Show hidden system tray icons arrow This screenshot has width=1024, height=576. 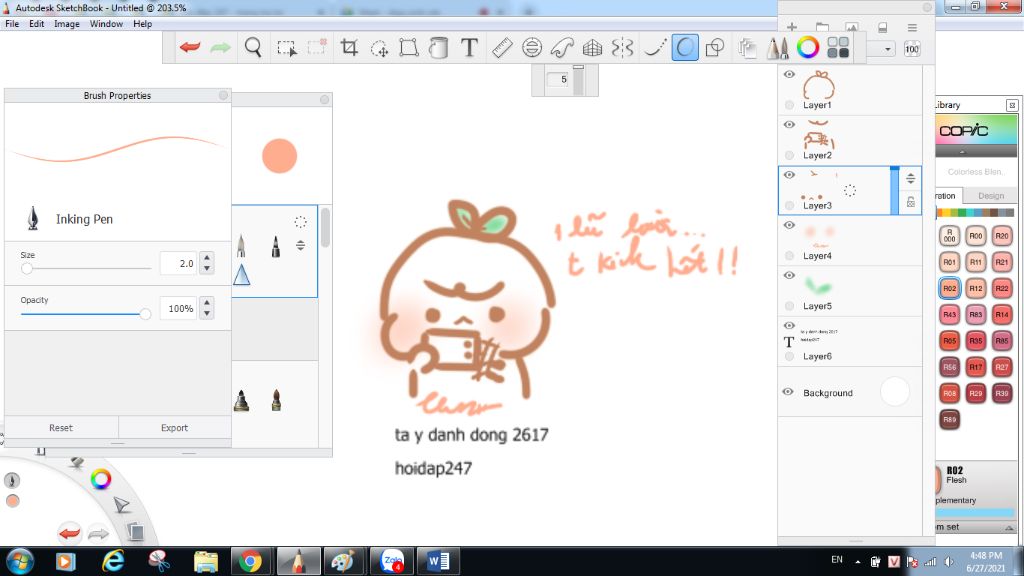pyautogui.click(x=857, y=562)
